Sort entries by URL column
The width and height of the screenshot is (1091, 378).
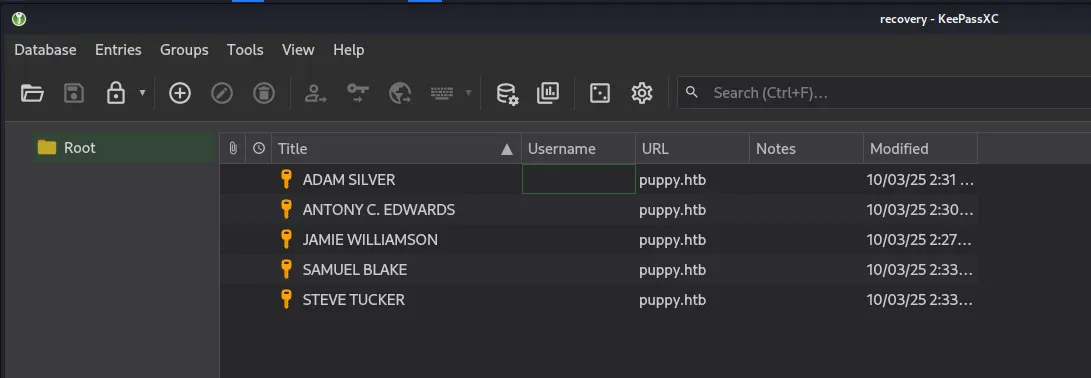692,148
